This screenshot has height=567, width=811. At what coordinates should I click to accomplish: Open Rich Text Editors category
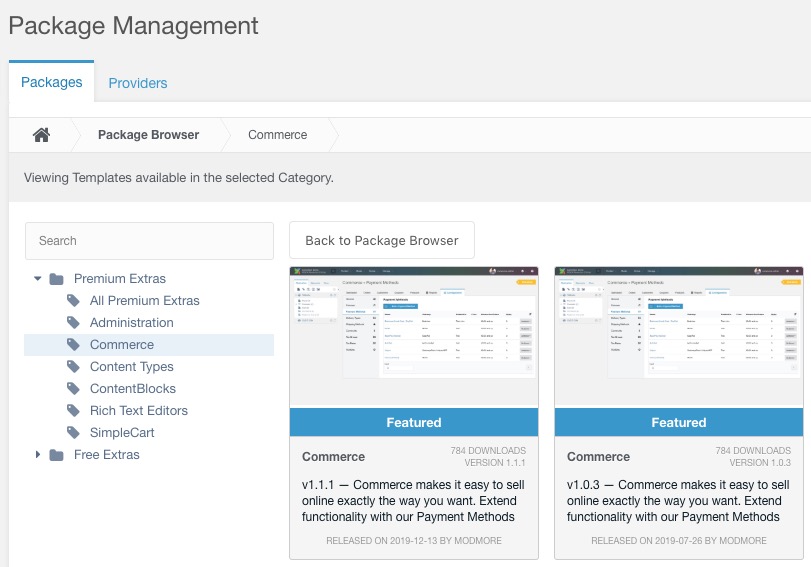[x=139, y=411]
